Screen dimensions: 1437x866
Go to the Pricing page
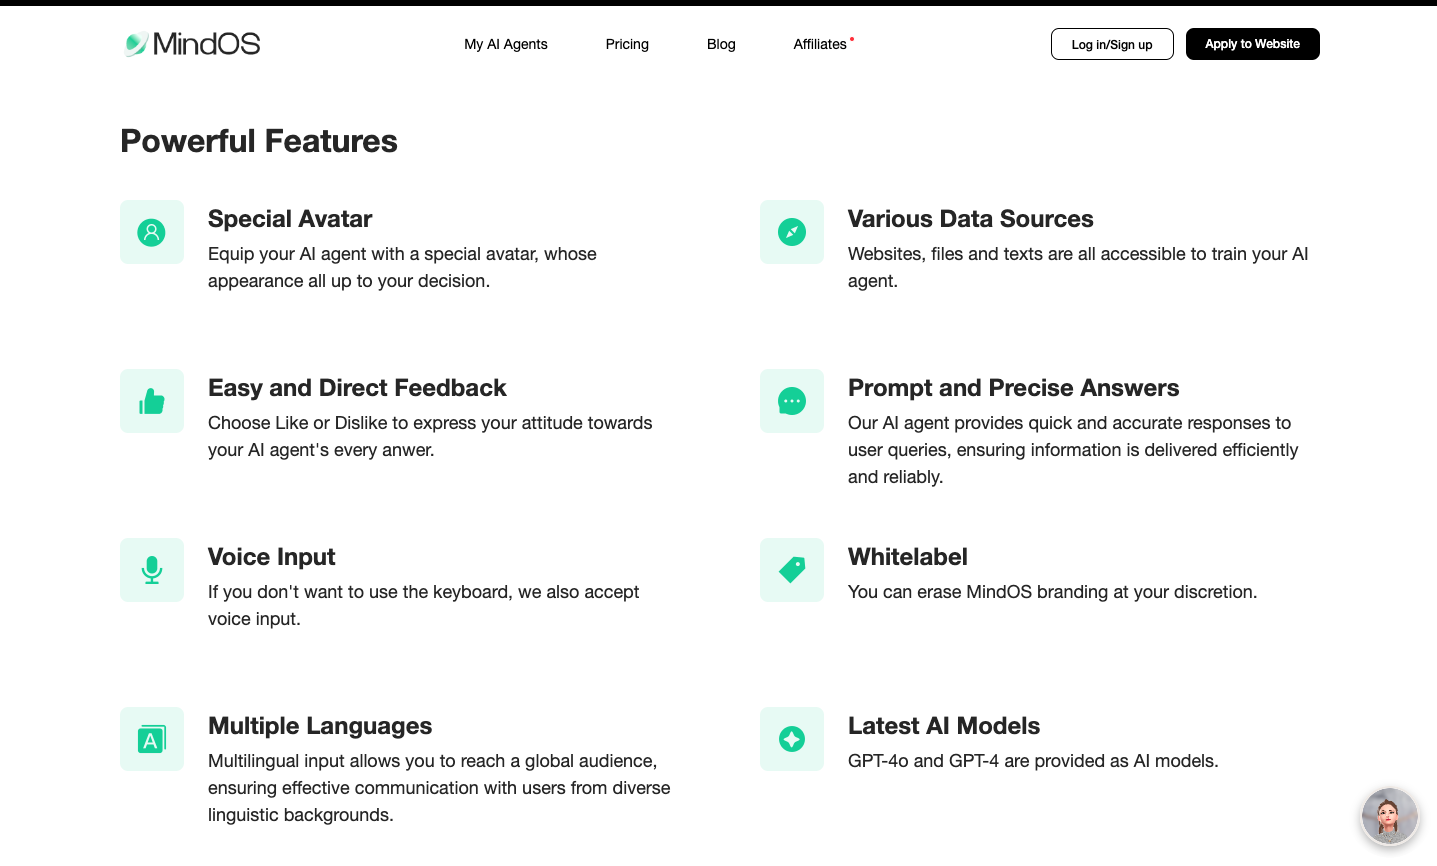[x=627, y=44]
